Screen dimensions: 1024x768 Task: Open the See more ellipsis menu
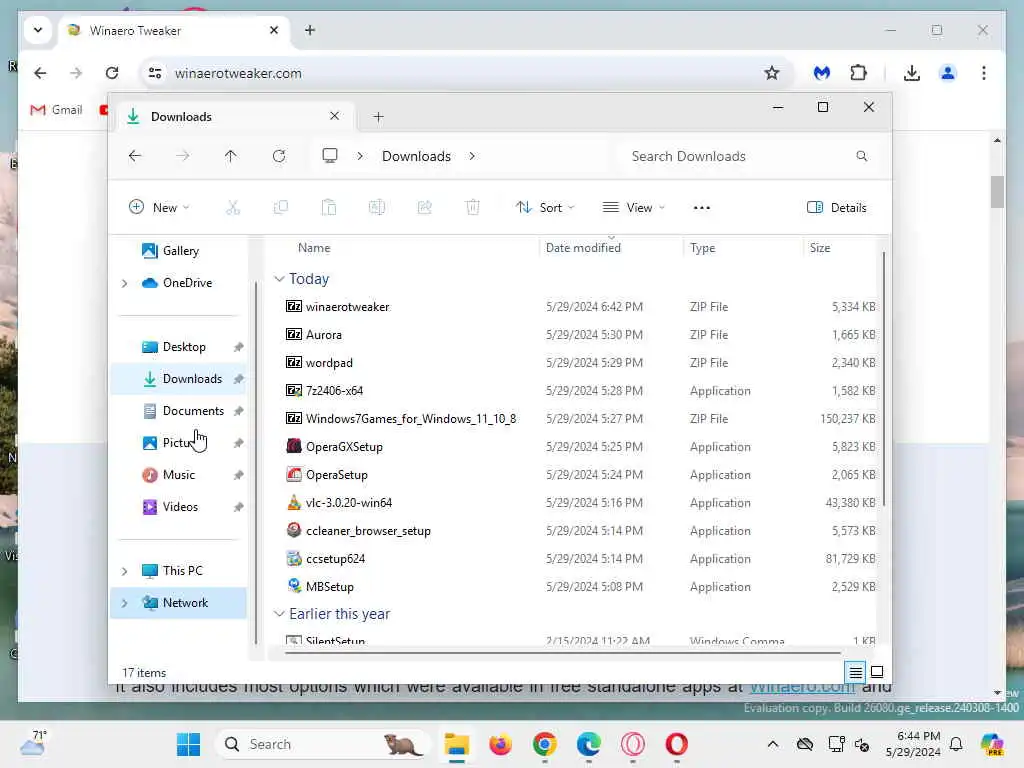coord(701,208)
